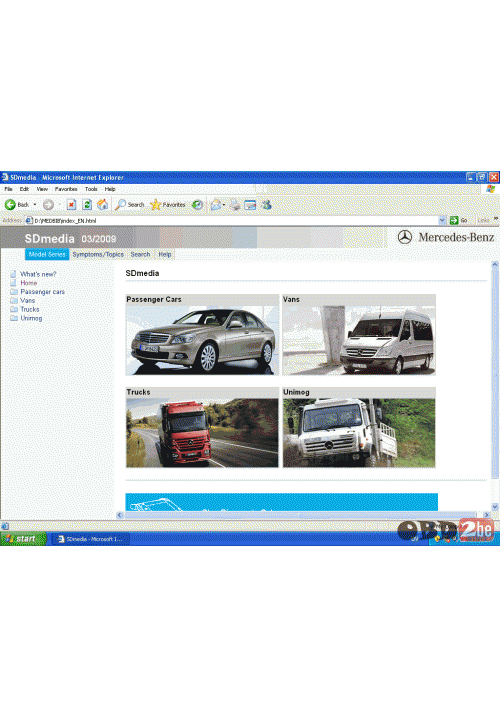Click the page icon beside What's new?
Viewport: 500px width, 717px height.
13,274
